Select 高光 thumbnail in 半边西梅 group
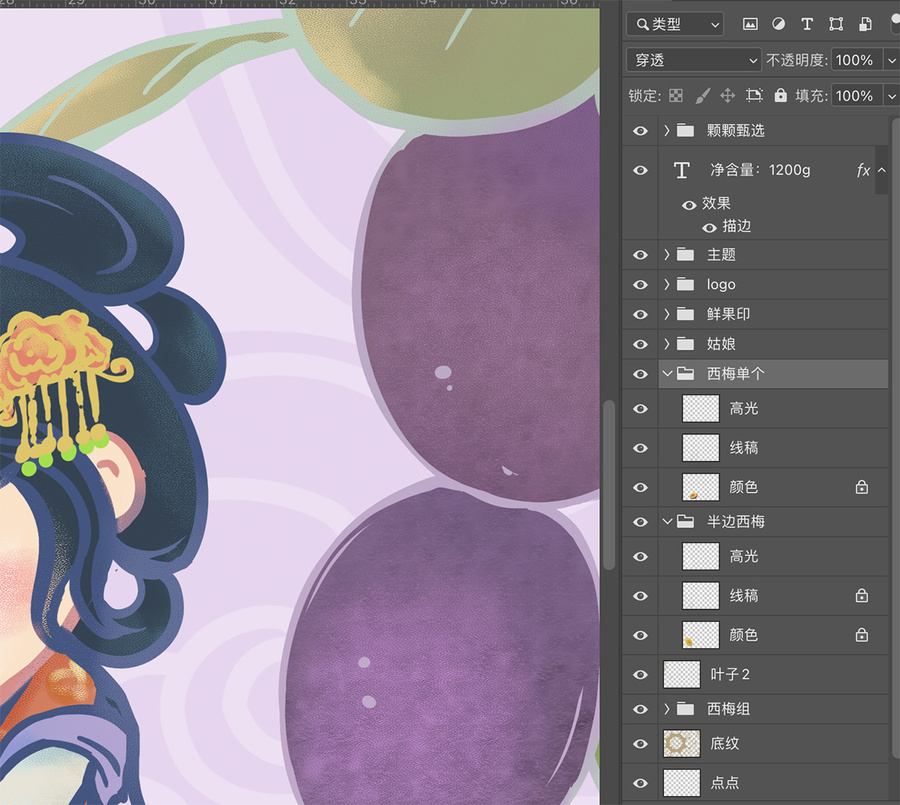The width and height of the screenshot is (900, 805). click(x=700, y=556)
